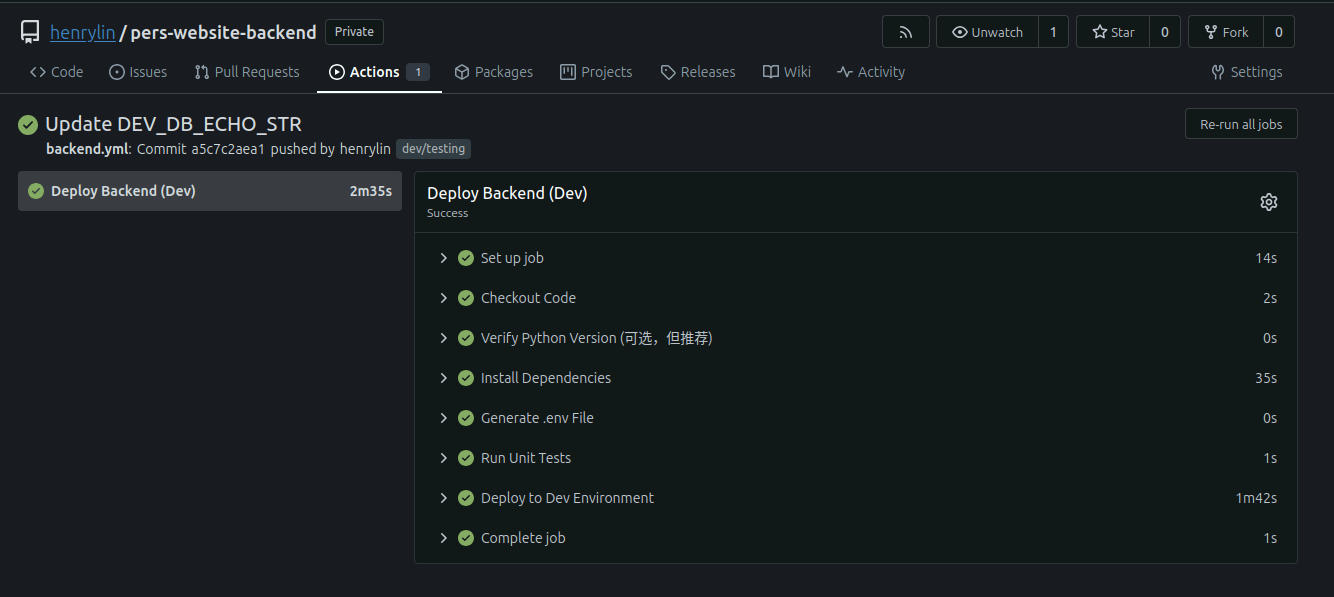Click the Star button for this repo

pyautogui.click(x=1113, y=32)
